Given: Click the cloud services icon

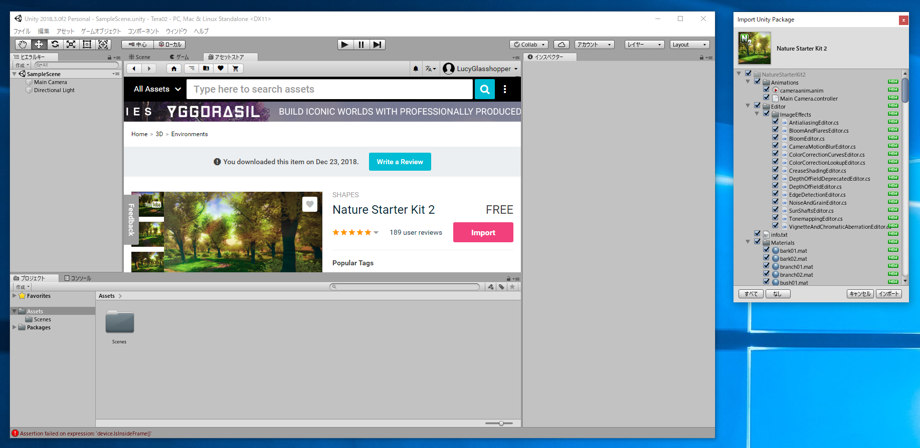Looking at the screenshot, I should tap(562, 45).
